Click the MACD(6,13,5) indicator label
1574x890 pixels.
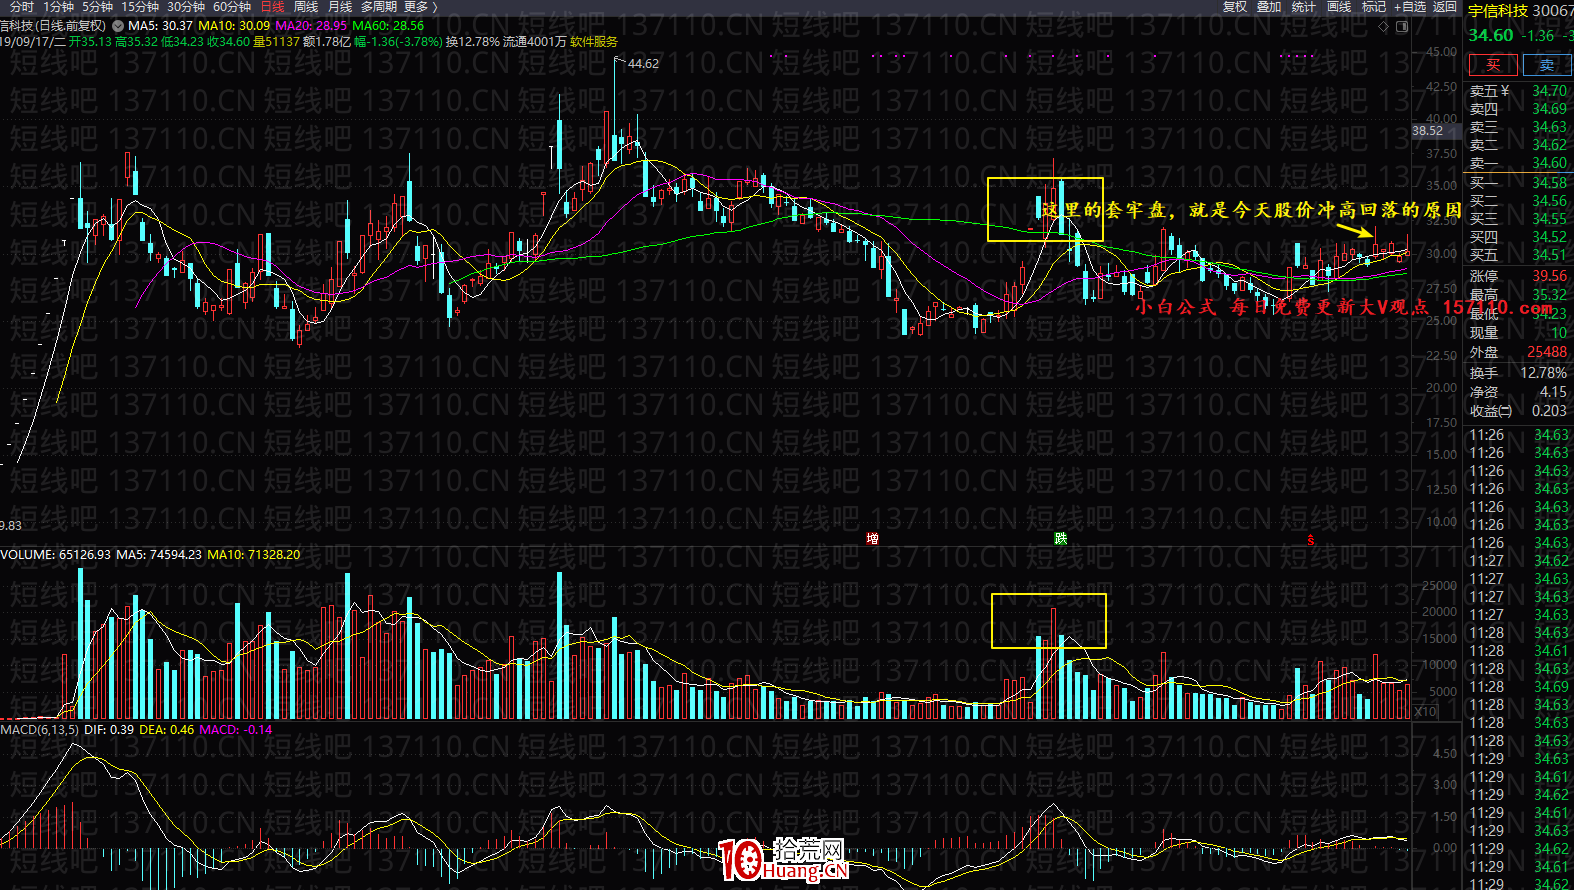[39, 730]
